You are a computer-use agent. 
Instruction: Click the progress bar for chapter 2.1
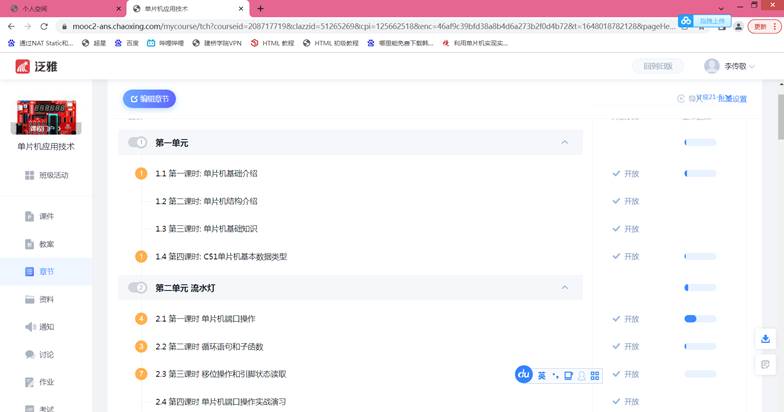[x=700, y=318]
